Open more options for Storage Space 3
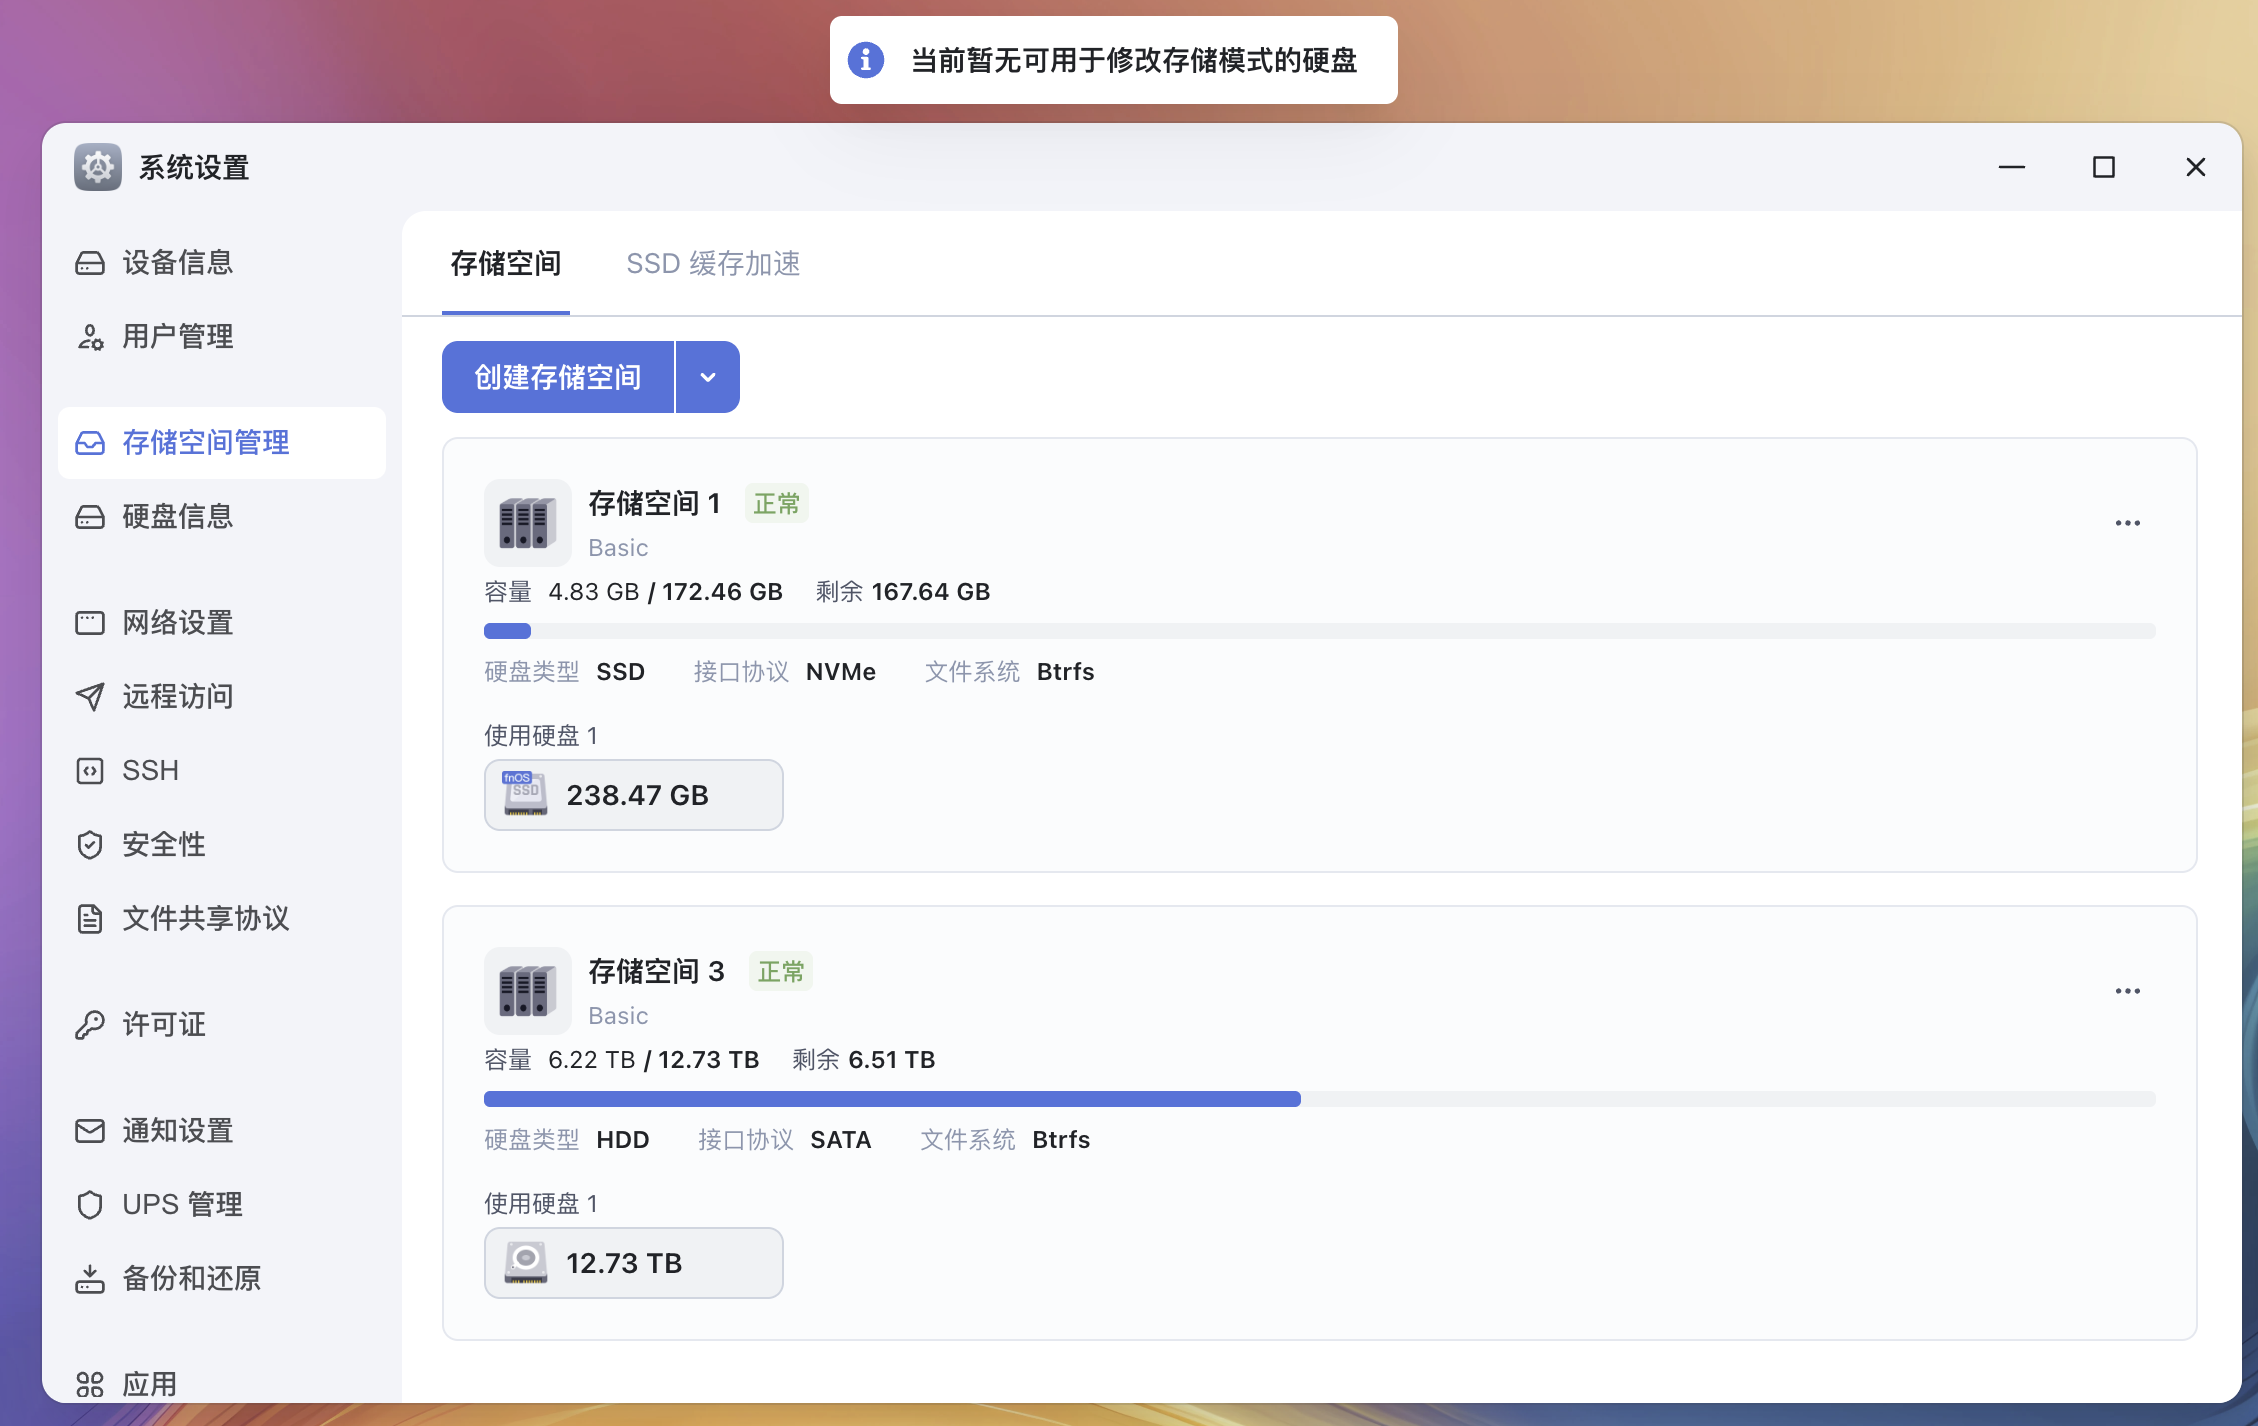Viewport: 2258px width, 1426px height. coord(2127,991)
